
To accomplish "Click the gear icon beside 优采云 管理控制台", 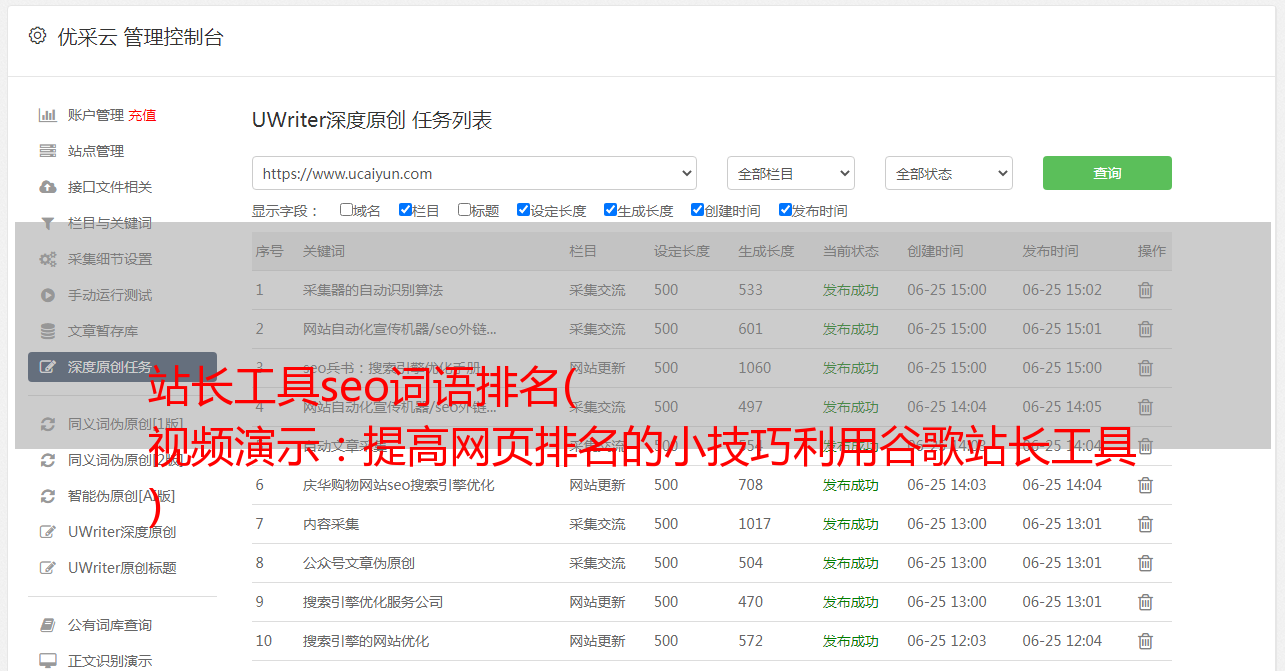I will click(37, 36).
